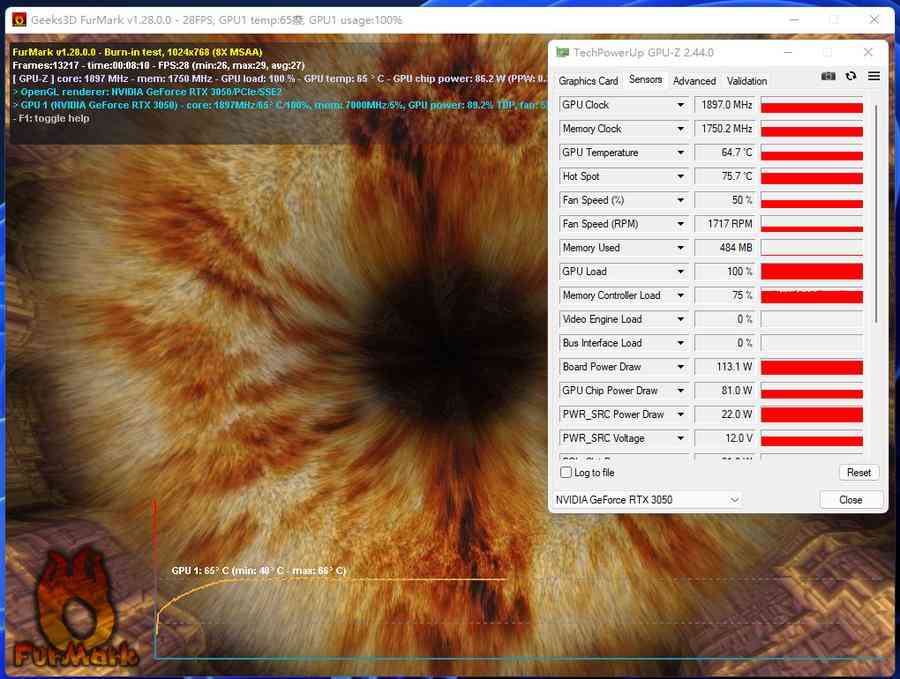Click the GPU-Z app icon in title bar
The width and height of the screenshot is (900, 679).
click(x=563, y=52)
